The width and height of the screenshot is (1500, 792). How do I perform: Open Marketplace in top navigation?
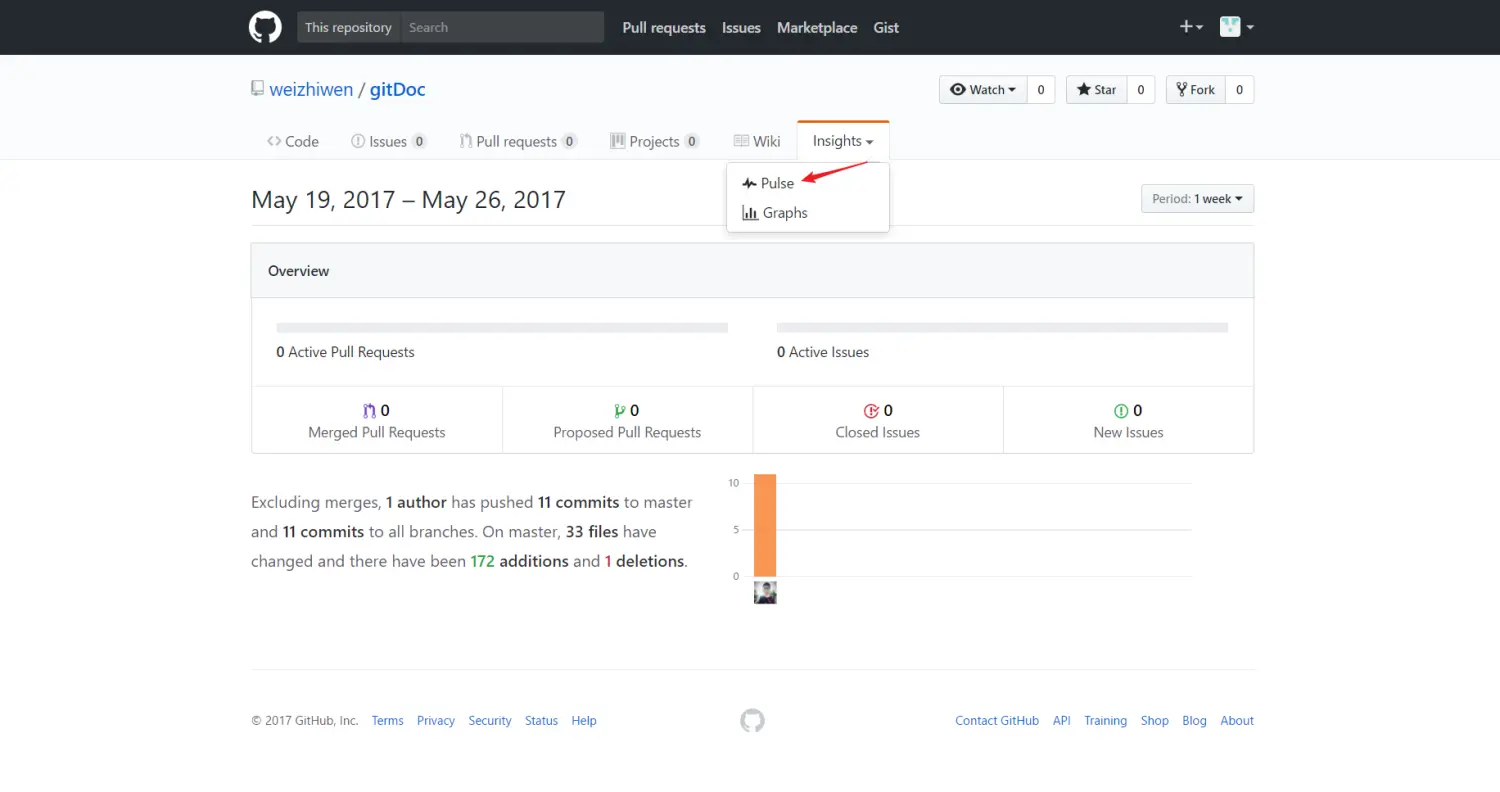point(817,27)
